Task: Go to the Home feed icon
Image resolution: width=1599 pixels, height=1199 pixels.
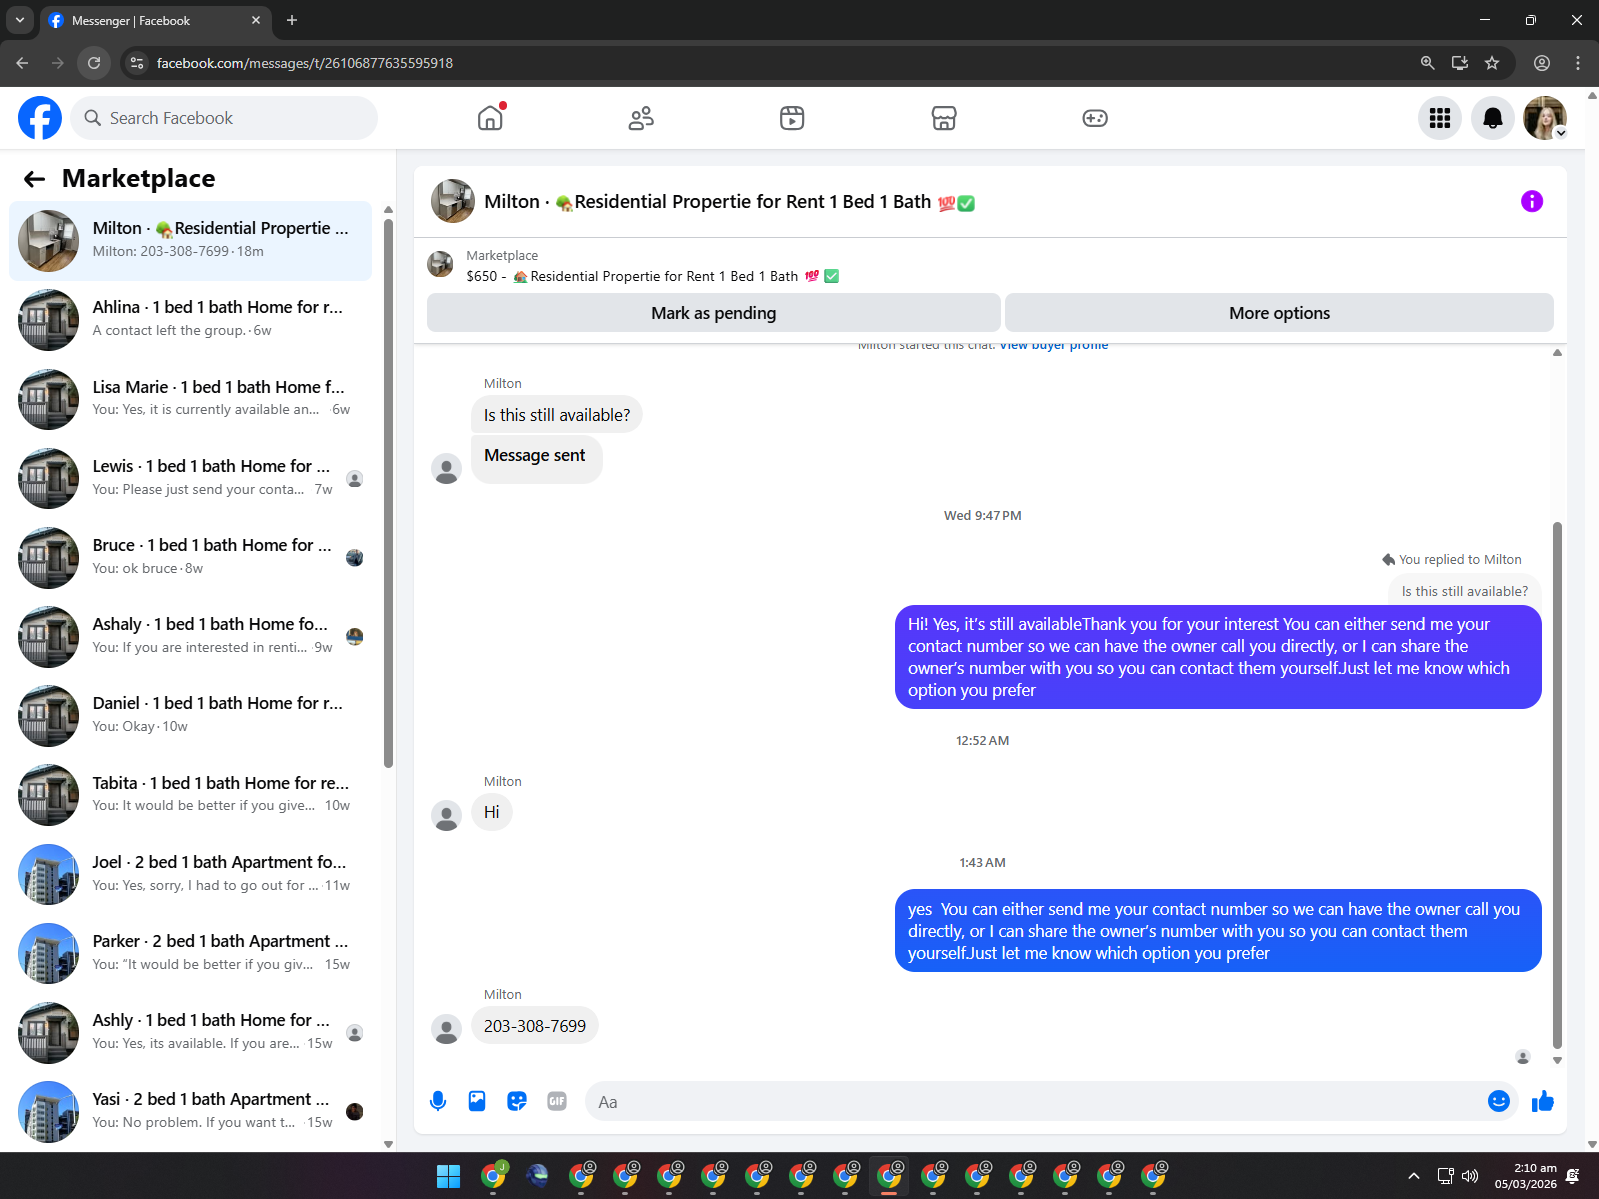Action: (490, 118)
